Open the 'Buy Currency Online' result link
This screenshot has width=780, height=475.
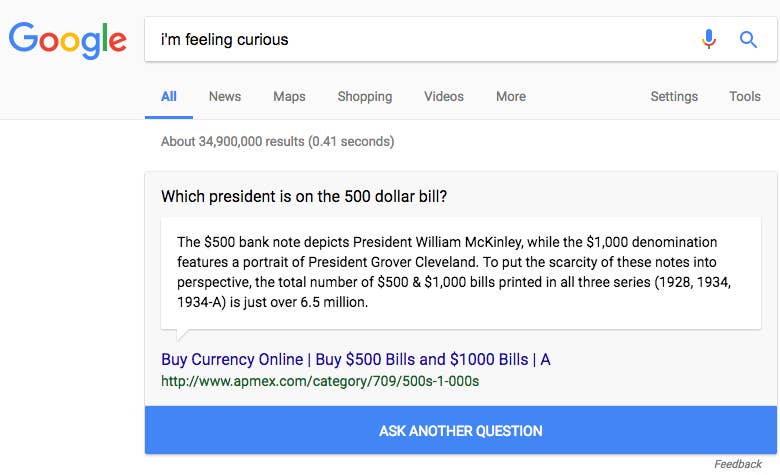point(356,360)
